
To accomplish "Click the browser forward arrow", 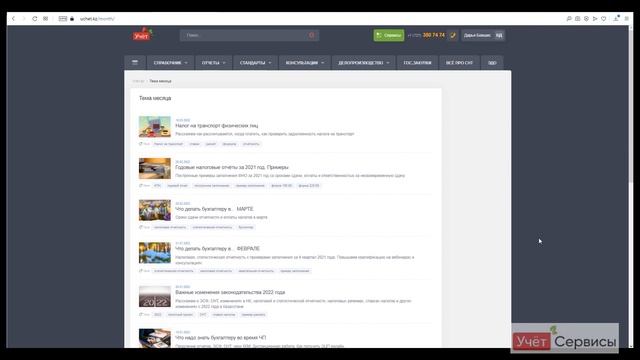I will [x=24, y=19].
